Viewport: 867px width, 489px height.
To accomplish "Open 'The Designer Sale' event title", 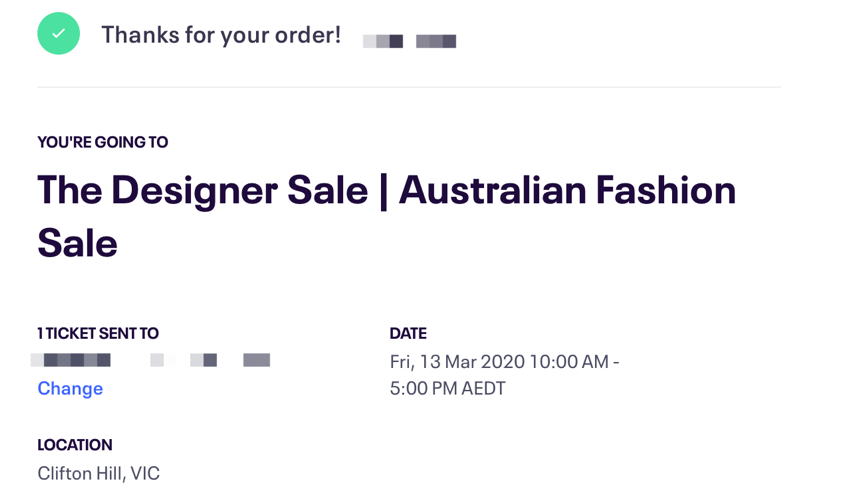I will pyautogui.click(x=202, y=190).
